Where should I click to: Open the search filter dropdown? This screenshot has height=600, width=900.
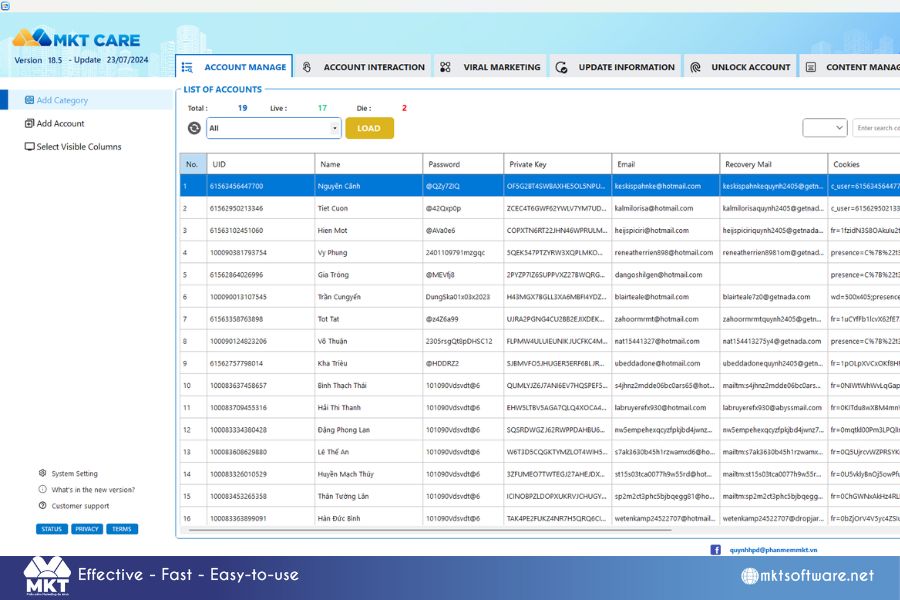(x=825, y=127)
